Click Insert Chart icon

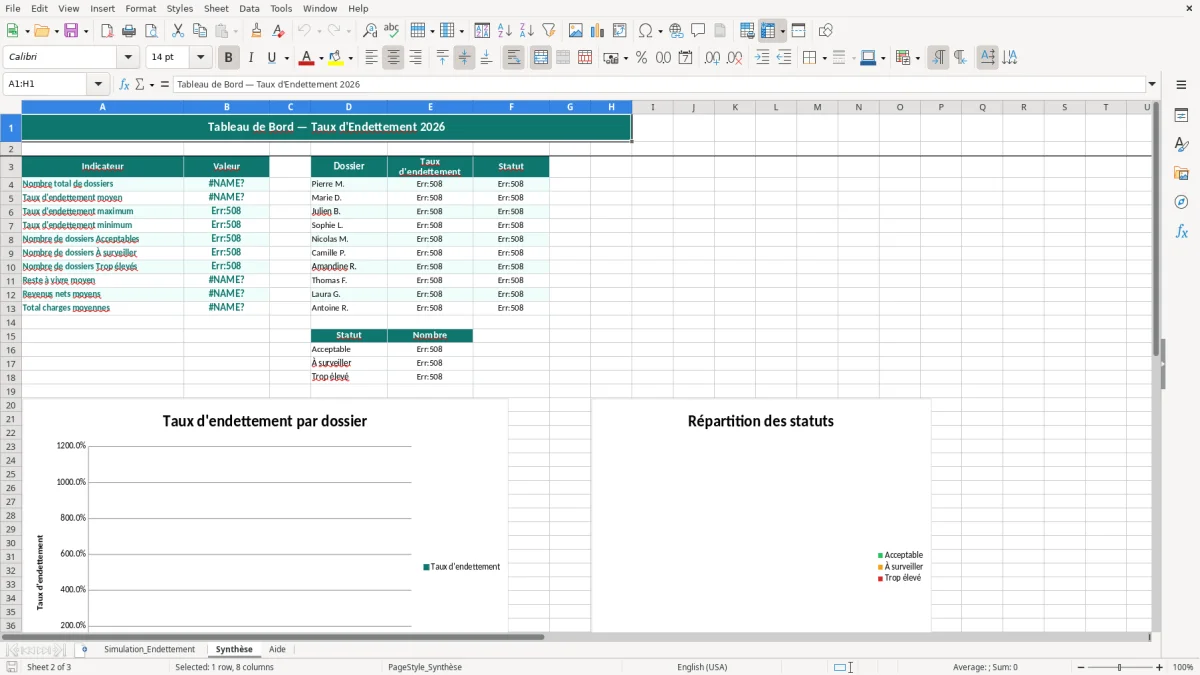click(598, 31)
